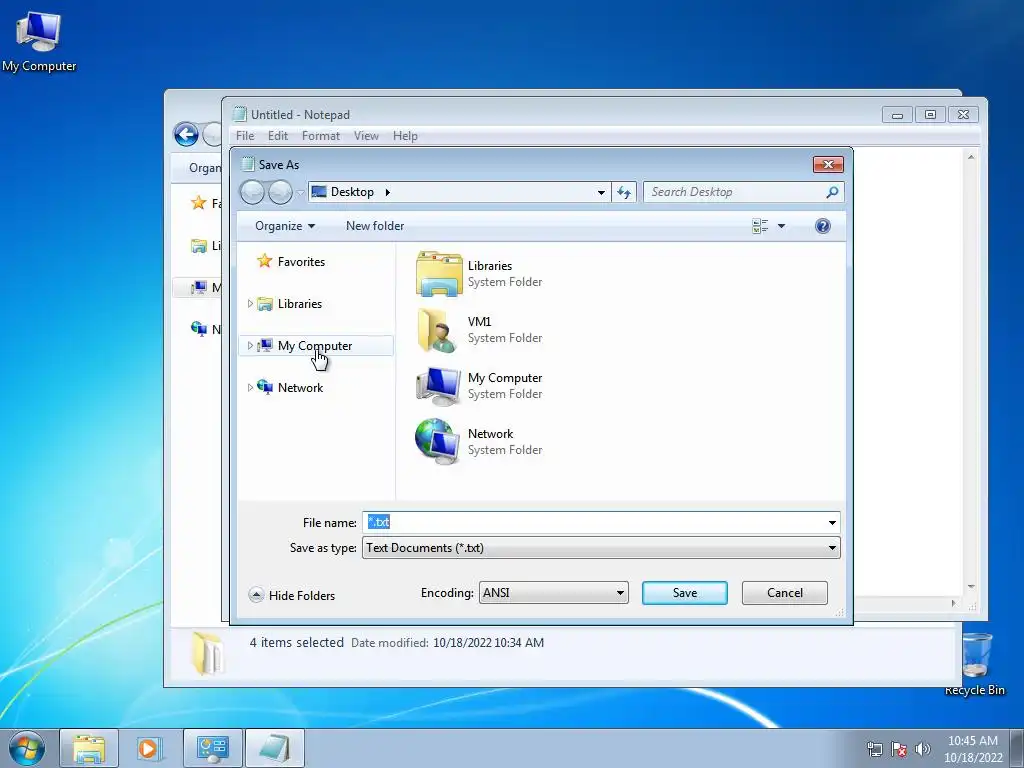
Task: Click the File name text field
Action: pyautogui.click(x=593, y=522)
